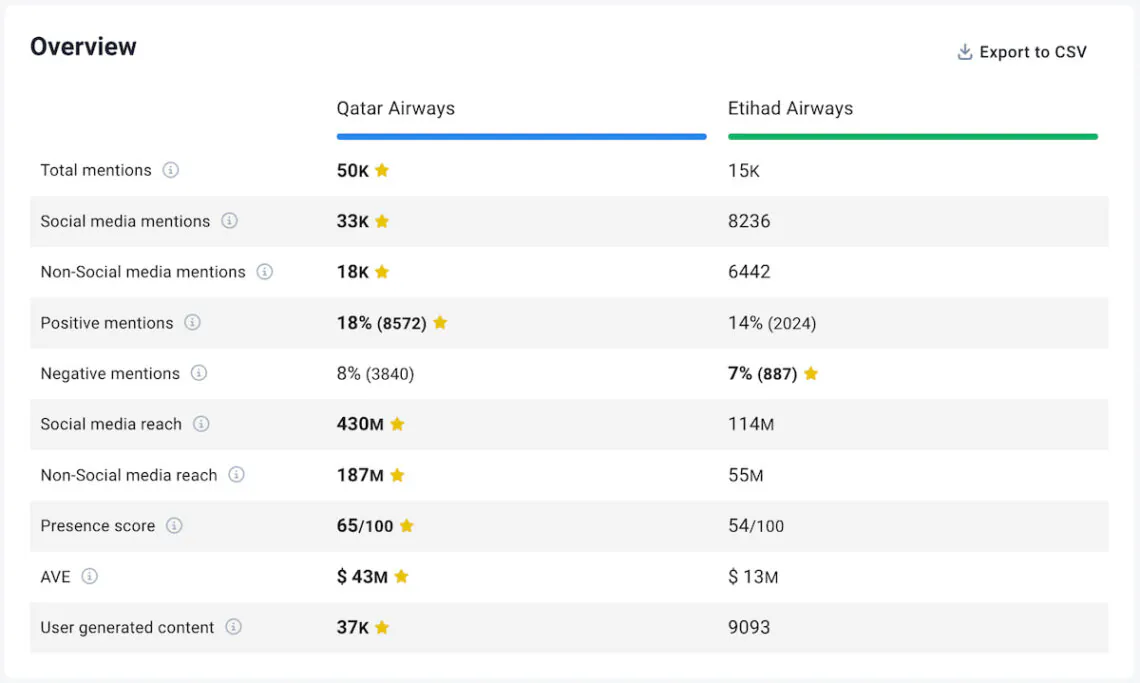Click Qatar's 187M non-social reach value
1140x683 pixels.
click(x=360, y=475)
